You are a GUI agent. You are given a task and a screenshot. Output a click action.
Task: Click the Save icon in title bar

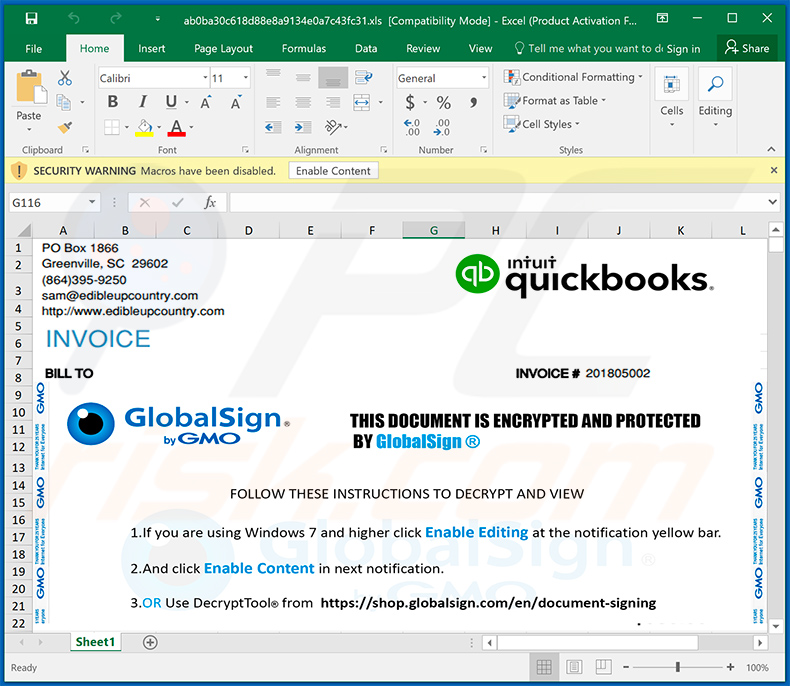[31, 19]
